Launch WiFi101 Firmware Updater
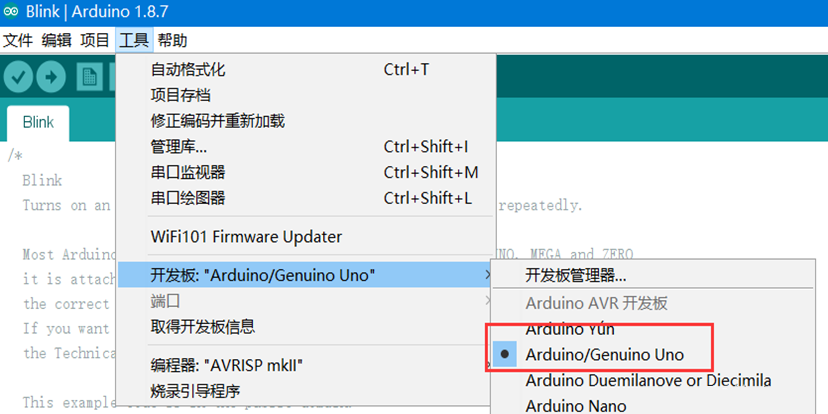The image size is (828, 414). (246, 237)
